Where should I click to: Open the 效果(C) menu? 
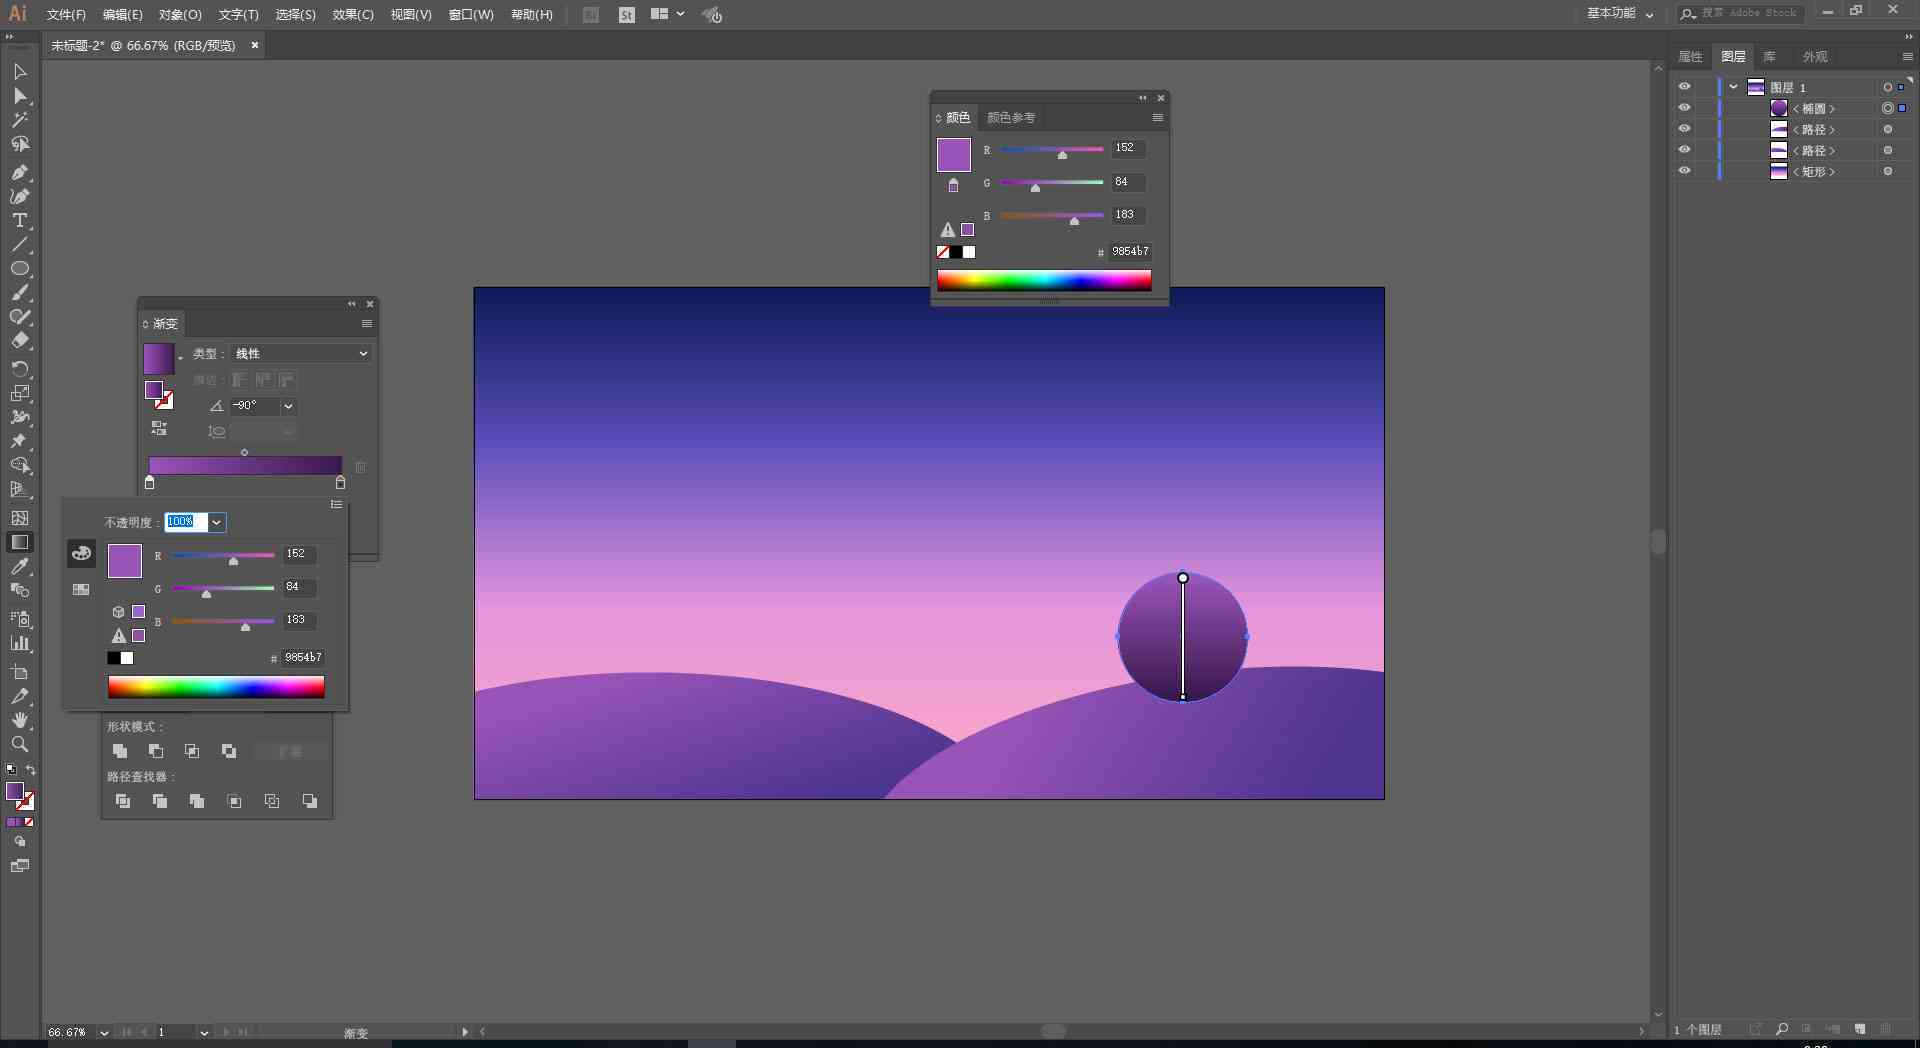coord(353,15)
